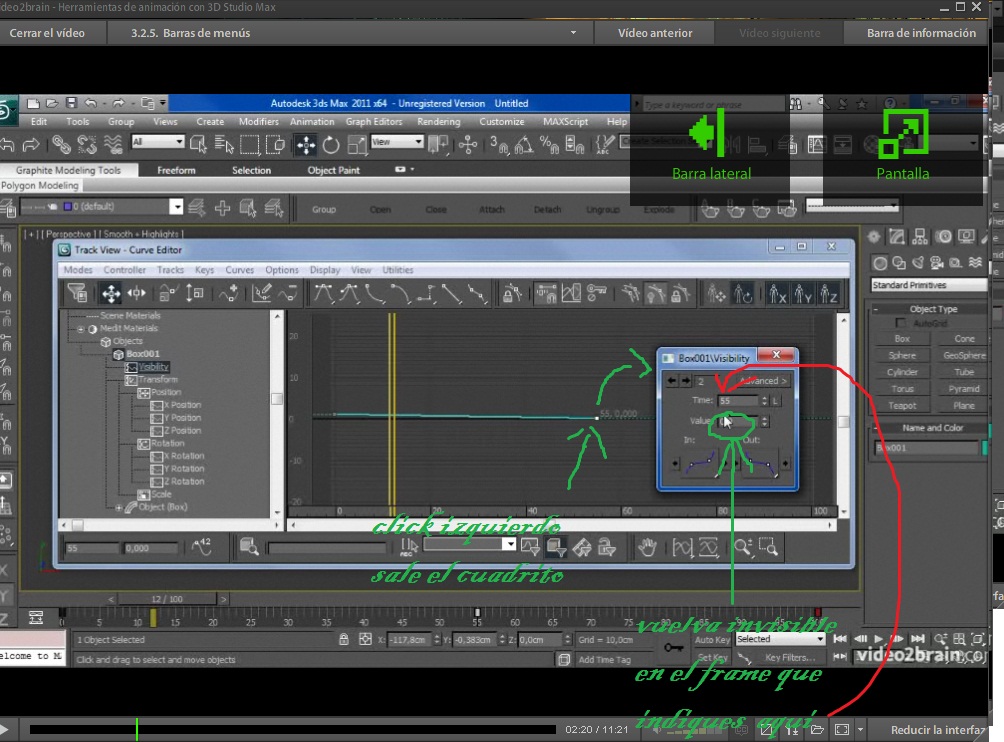The width and height of the screenshot is (1004, 742).
Task: Toggle Set Key mode
Action: (x=712, y=657)
